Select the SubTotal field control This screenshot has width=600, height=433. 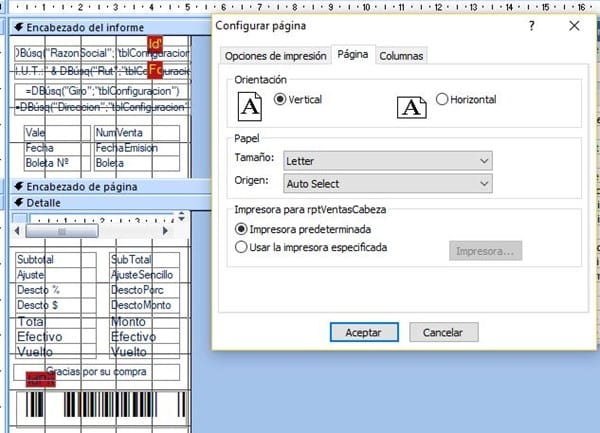[x=145, y=260]
